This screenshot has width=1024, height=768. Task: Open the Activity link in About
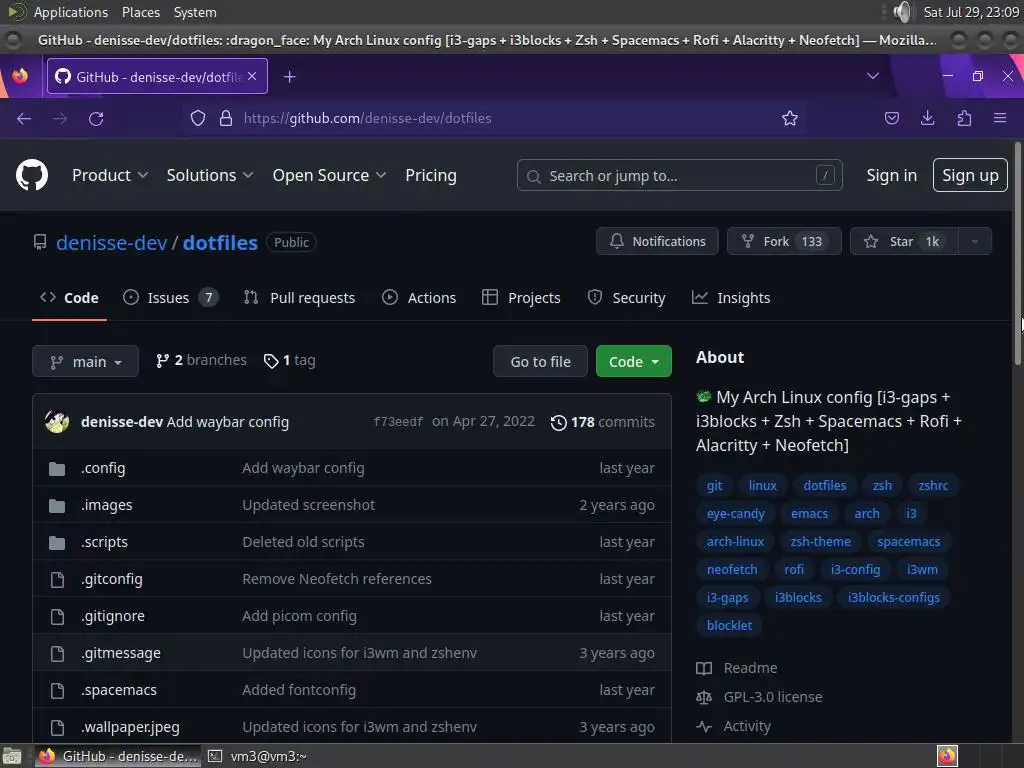733,726
